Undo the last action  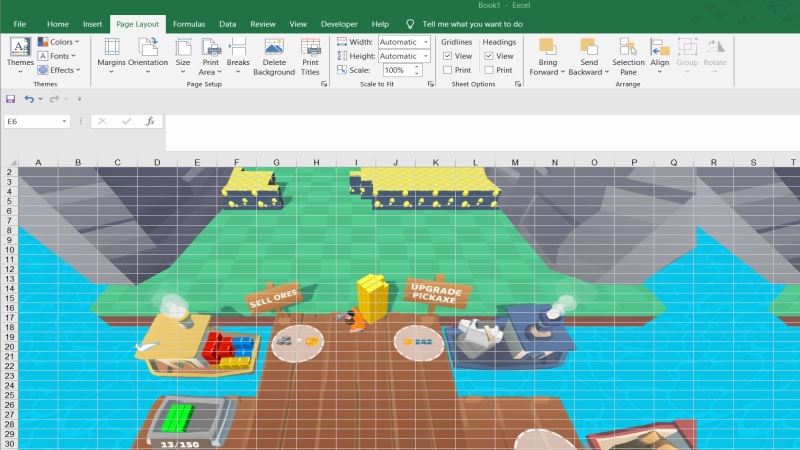pyautogui.click(x=29, y=99)
